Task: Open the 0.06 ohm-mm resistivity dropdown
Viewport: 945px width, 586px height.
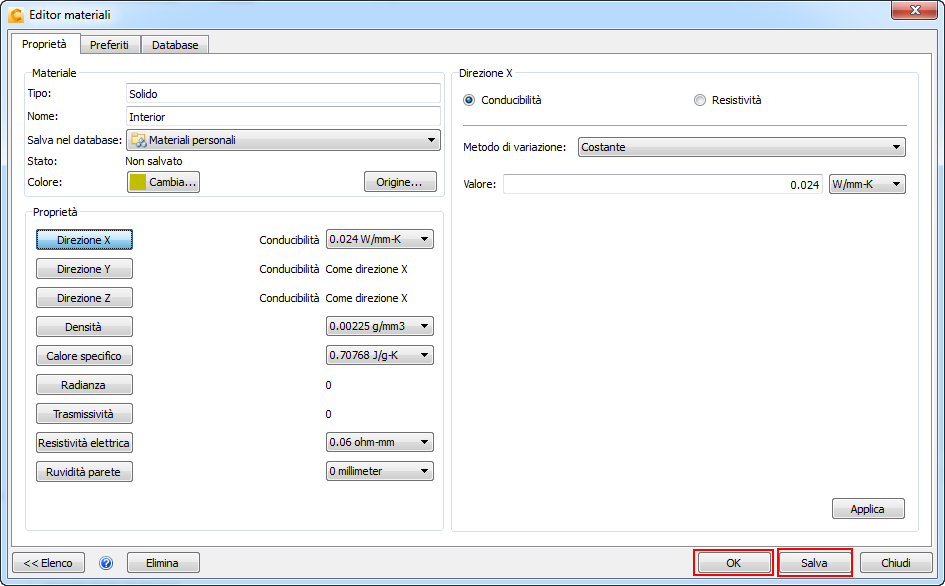Action: 380,442
